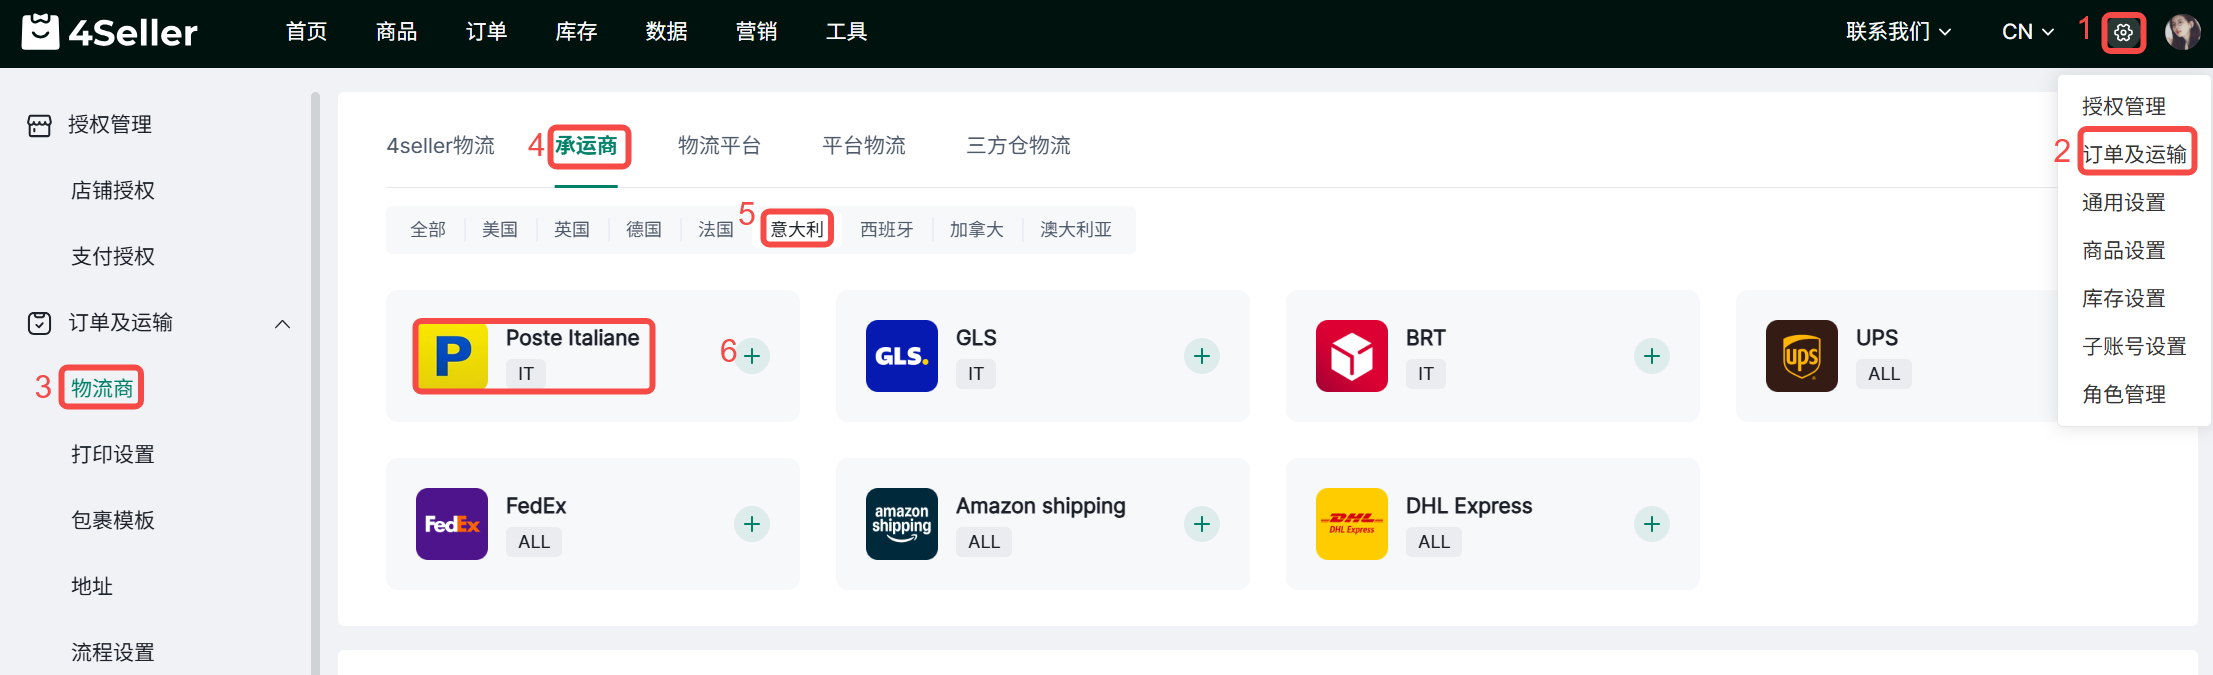Click the UPS carrier logo thumbnail

click(1801, 356)
